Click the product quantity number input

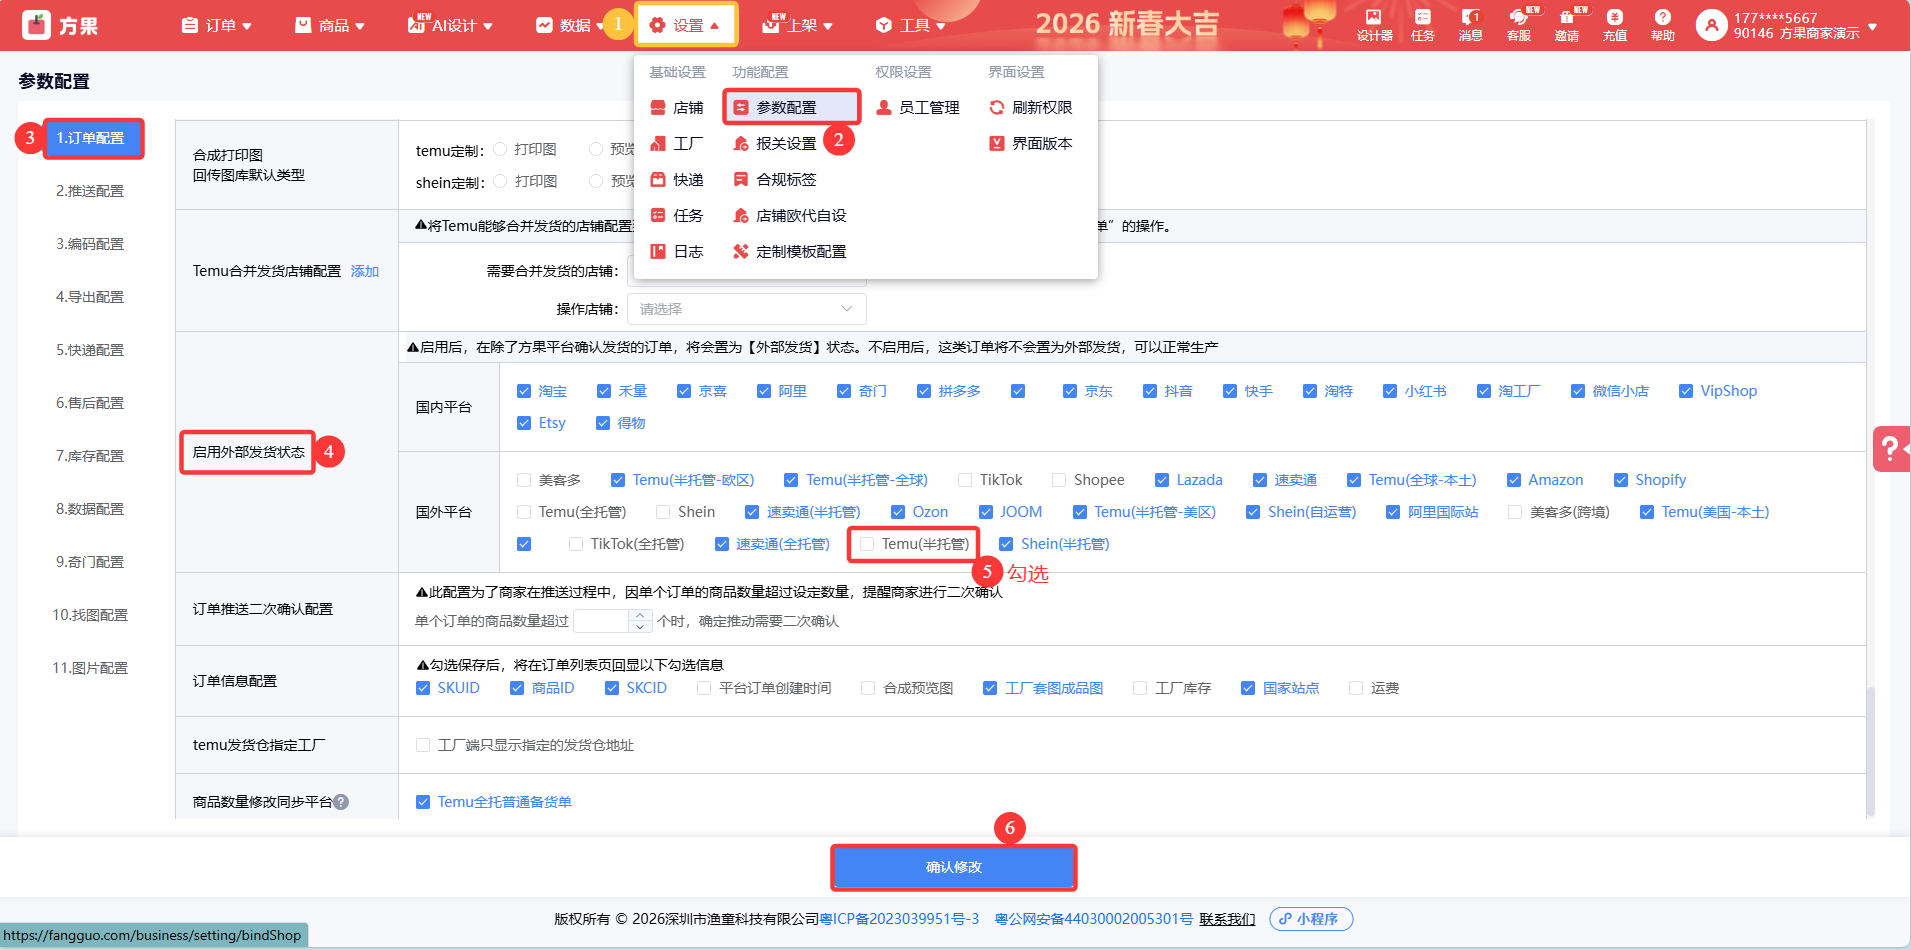tap(602, 621)
